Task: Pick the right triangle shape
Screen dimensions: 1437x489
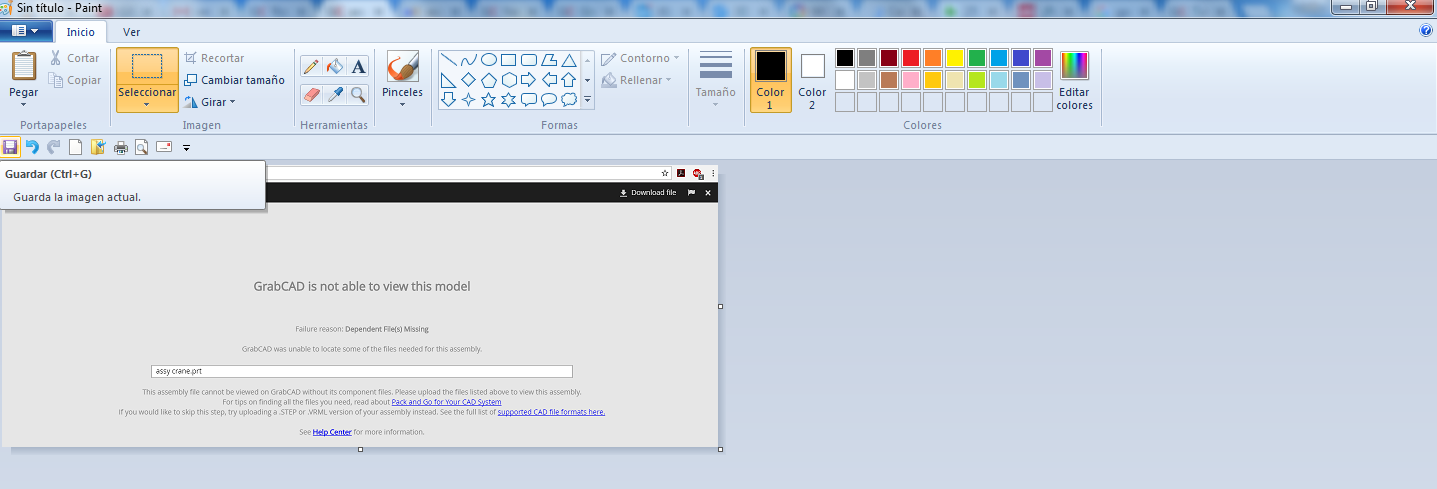Action: [448, 80]
